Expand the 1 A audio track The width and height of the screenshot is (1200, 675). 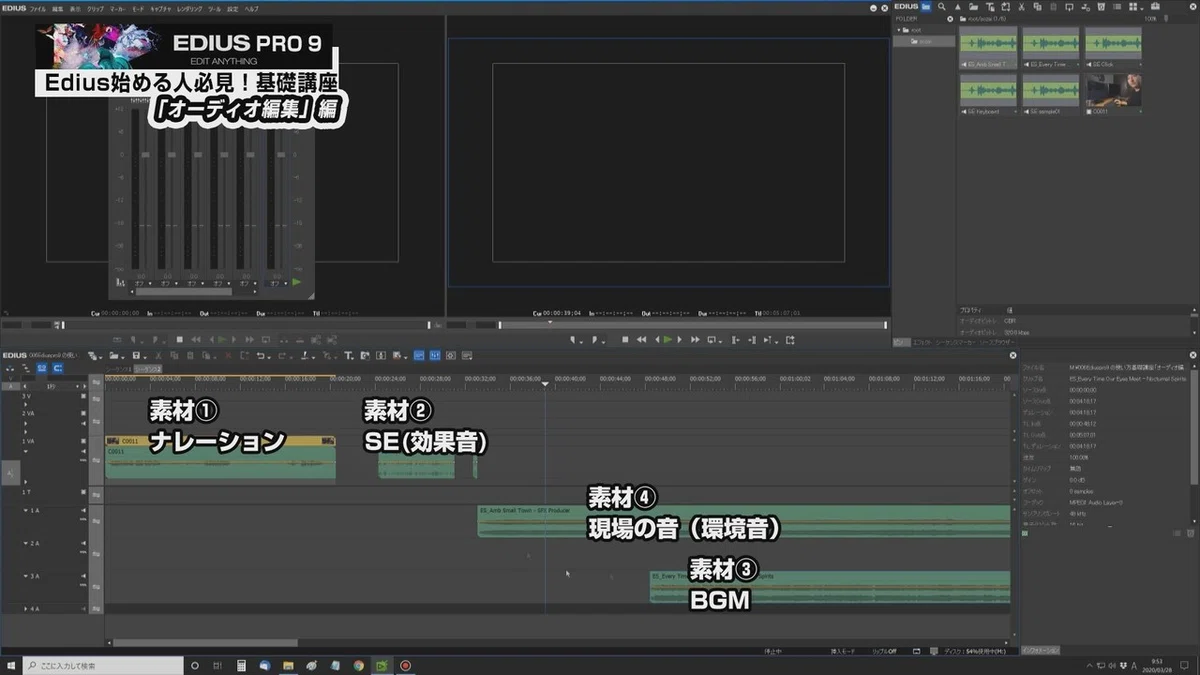pyautogui.click(x=26, y=510)
